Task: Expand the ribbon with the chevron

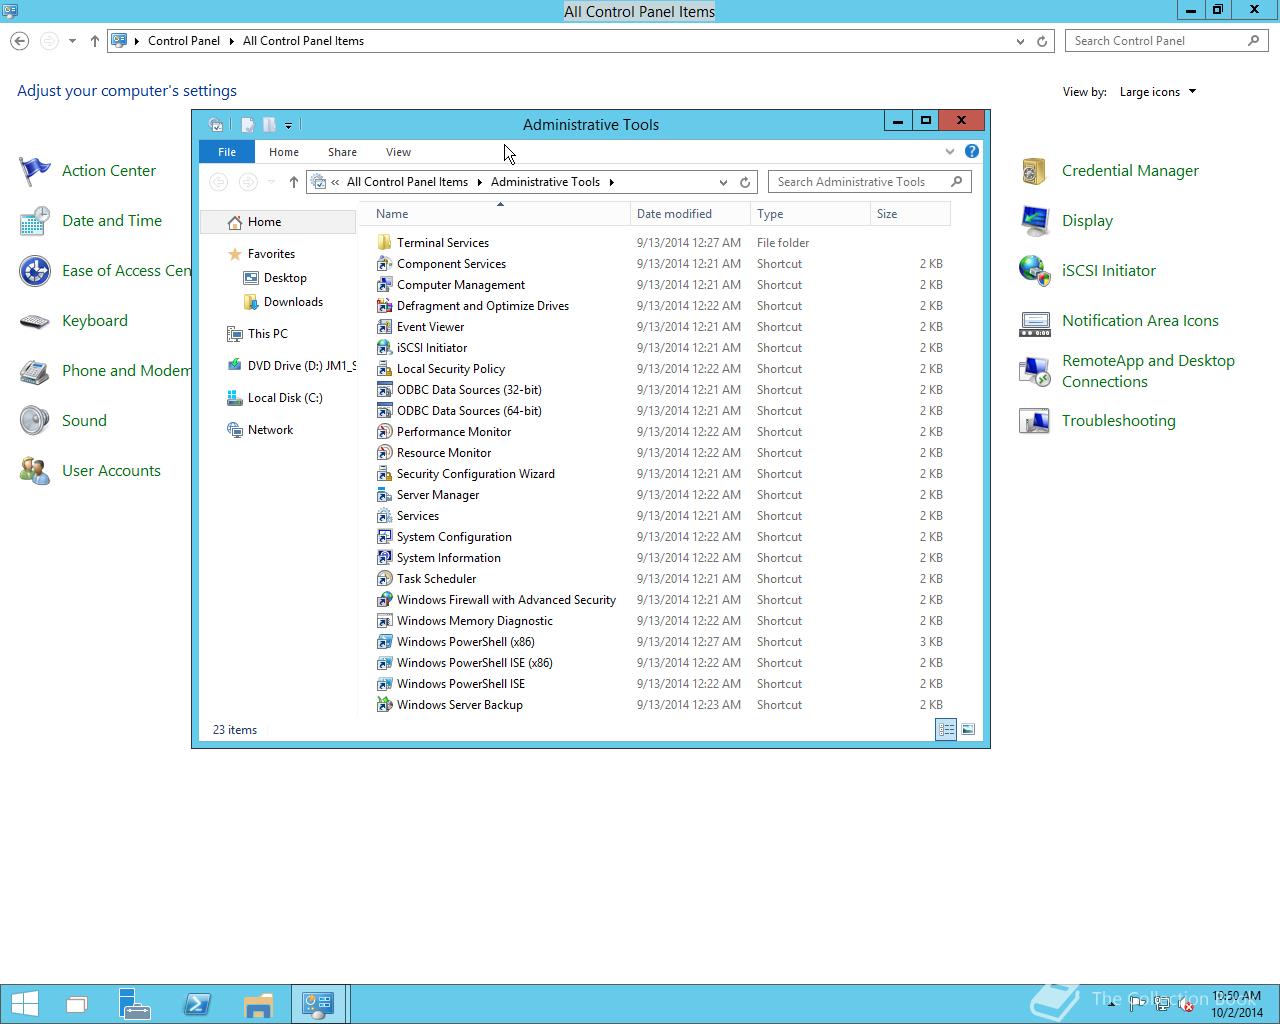Action: 950,152
